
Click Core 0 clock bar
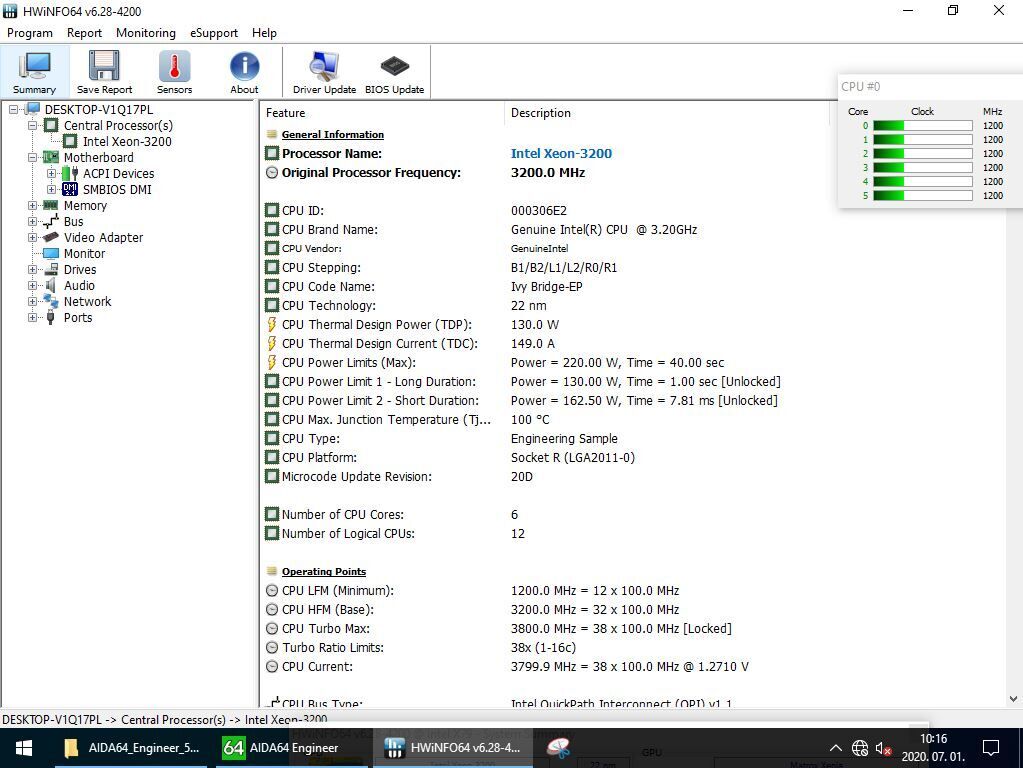pos(923,125)
